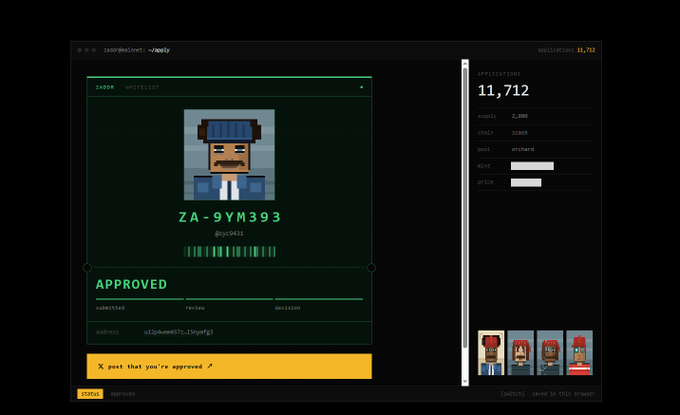Viewport: 680px width, 415px height.
Task: Click the scrollbar down arrow
Action: [x=465, y=382]
